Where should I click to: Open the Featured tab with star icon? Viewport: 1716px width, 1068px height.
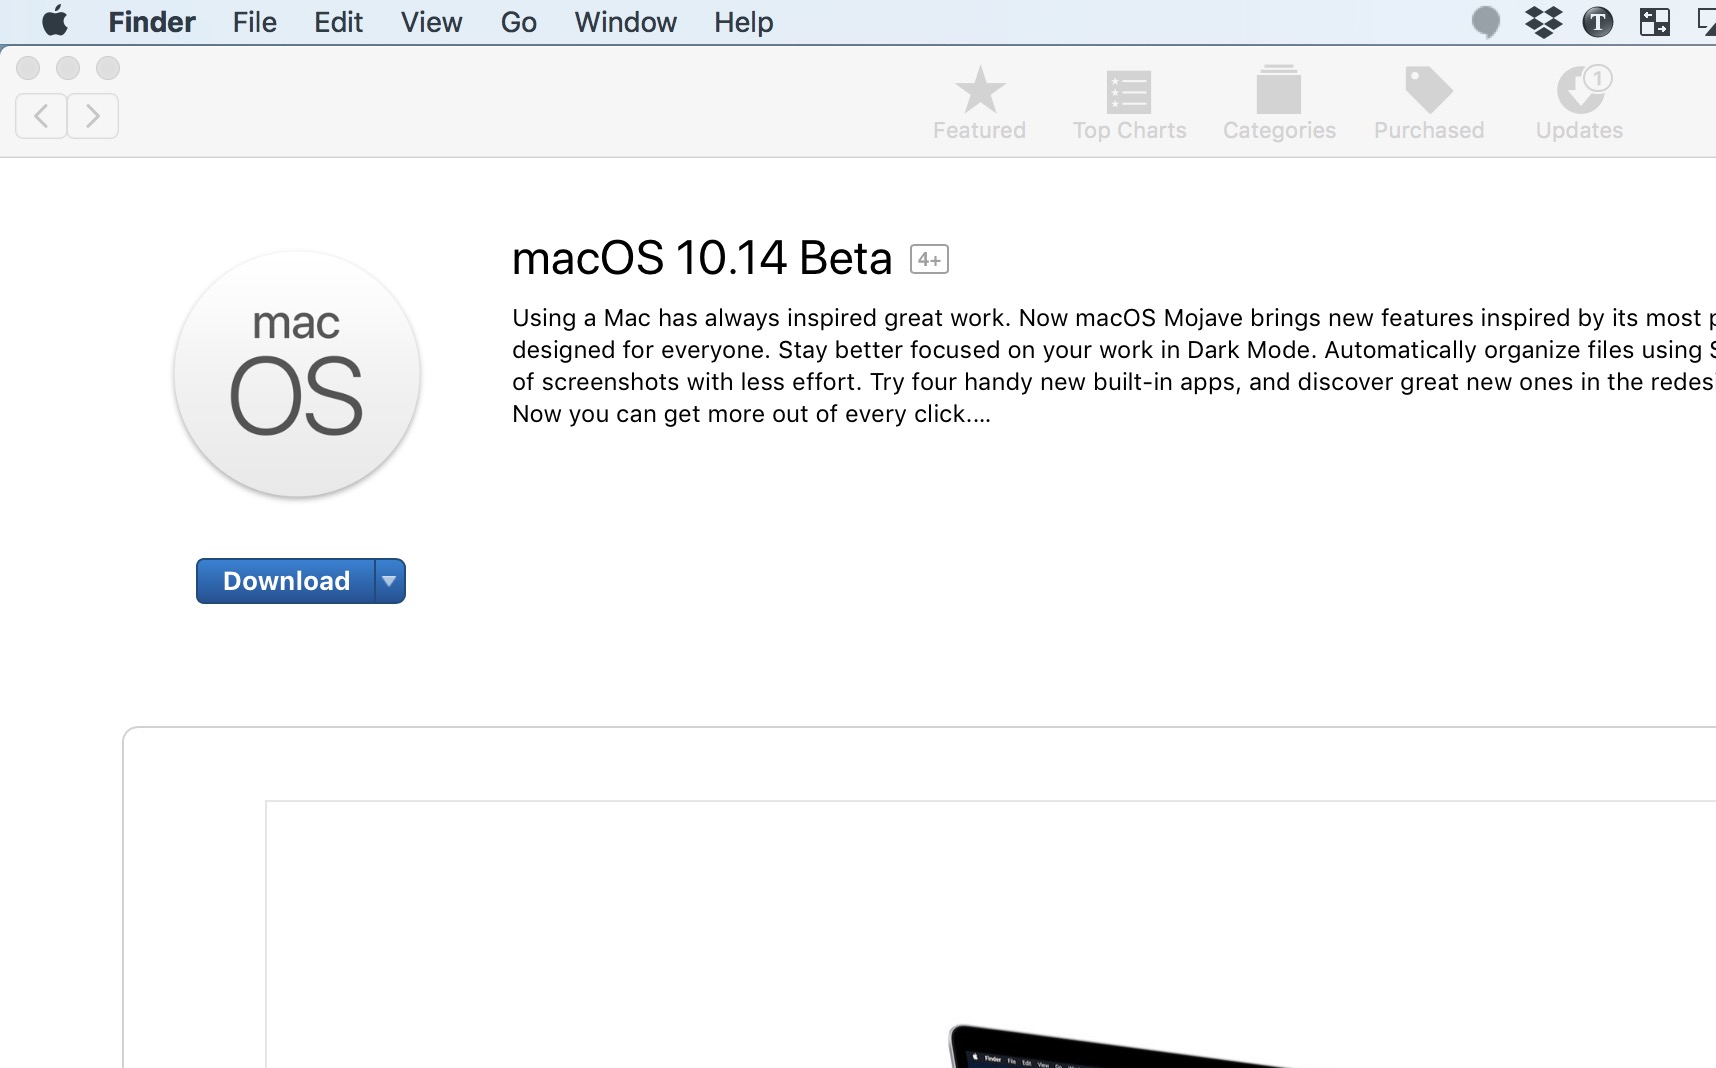click(979, 104)
